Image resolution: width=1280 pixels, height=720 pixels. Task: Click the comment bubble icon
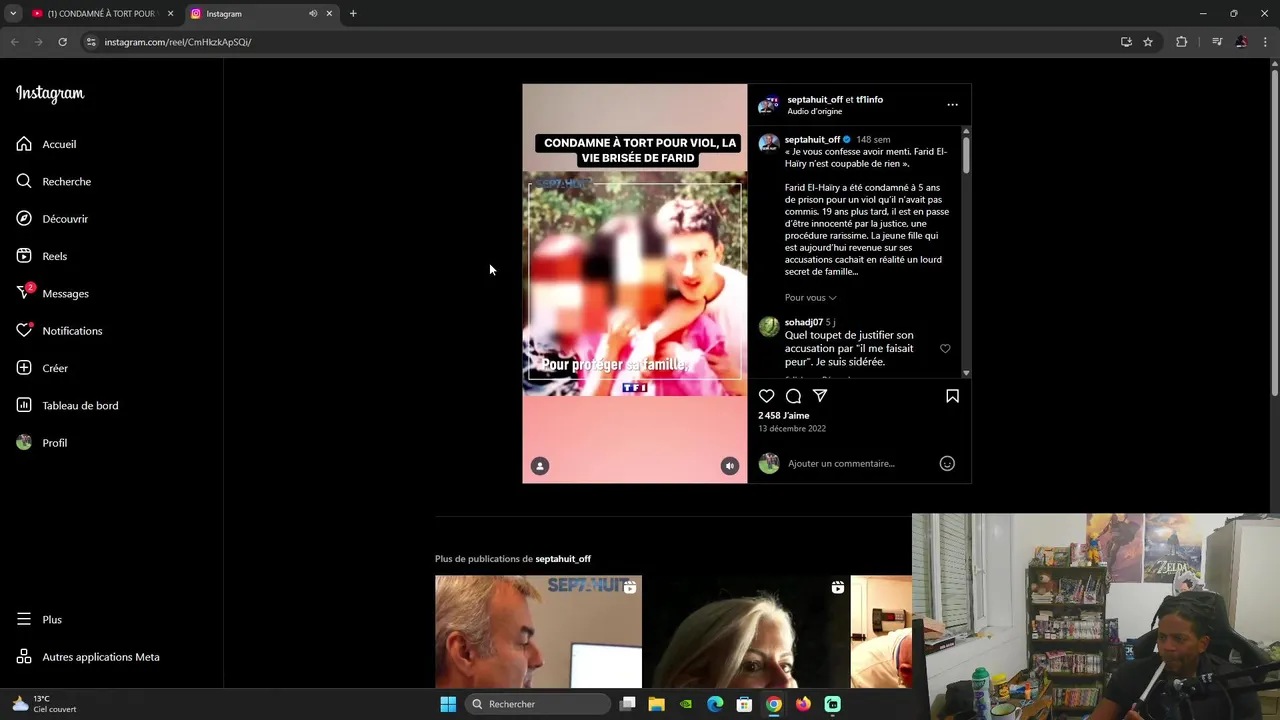pos(793,396)
